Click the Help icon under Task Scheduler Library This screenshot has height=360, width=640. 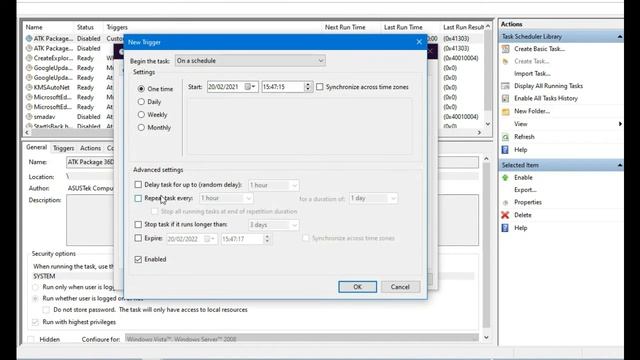click(505, 150)
